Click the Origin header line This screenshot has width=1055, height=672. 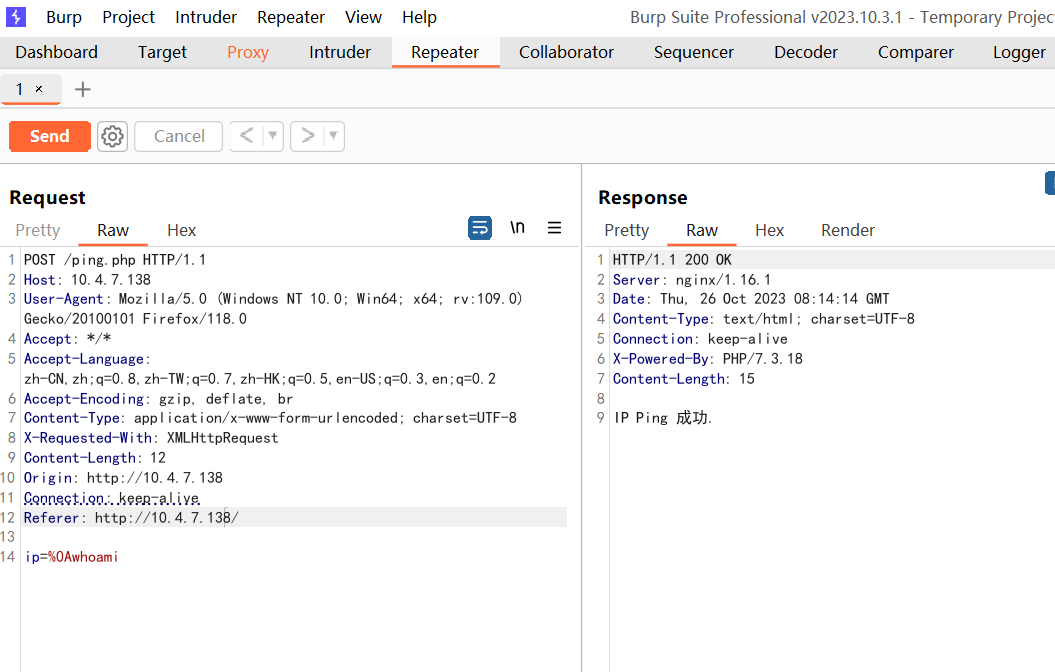tap(123, 478)
